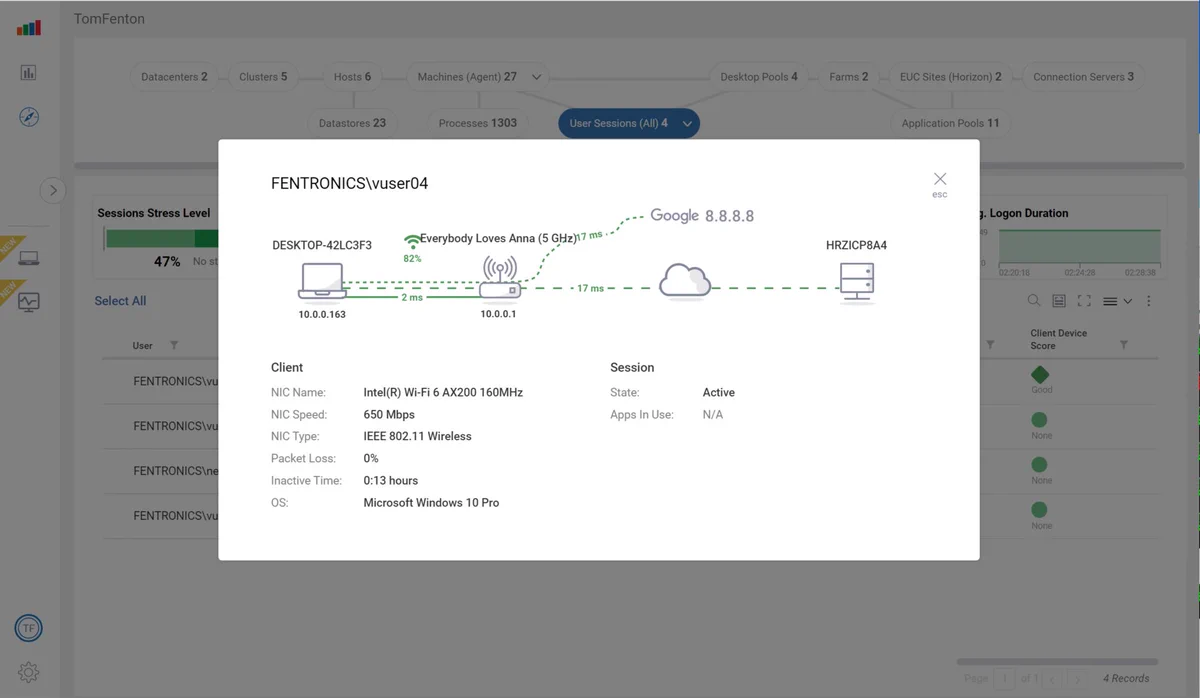Viewport: 1200px width, 698px height.
Task: Click the HRZICP8A4 server icon
Action: [x=857, y=283]
